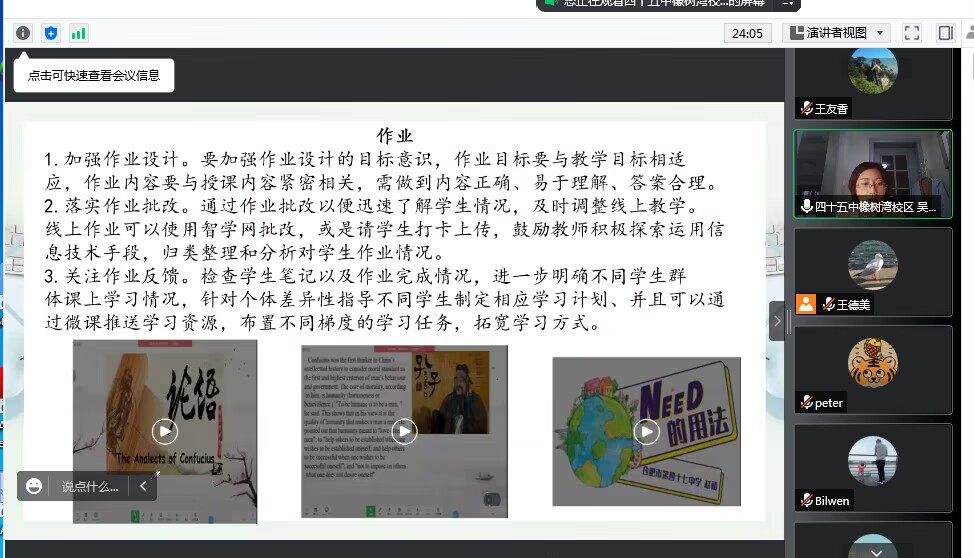Image resolution: width=974 pixels, height=558 pixels.
Task: Click the blue security shield icon
Action: point(51,33)
